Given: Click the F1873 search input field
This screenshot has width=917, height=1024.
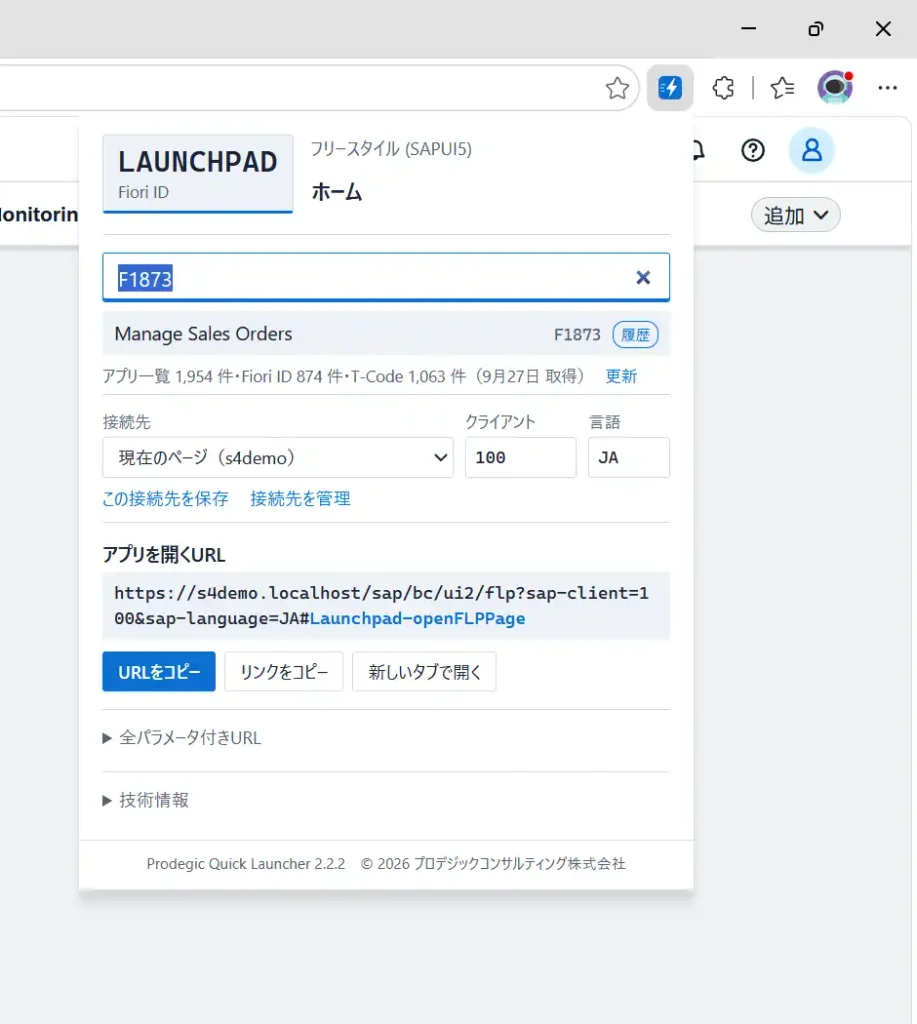Looking at the screenshot, I should tap(385, 278).
